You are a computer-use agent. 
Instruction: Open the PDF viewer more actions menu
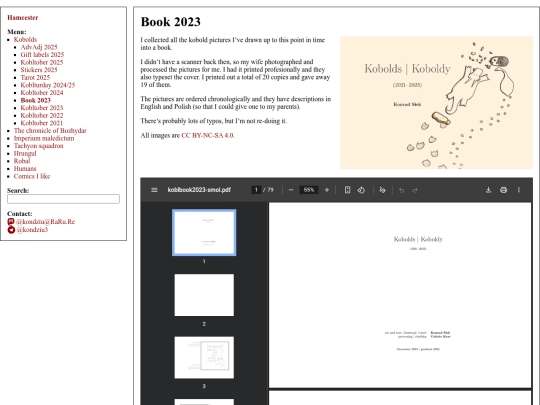pyautogui.click(x=519, y=190)
